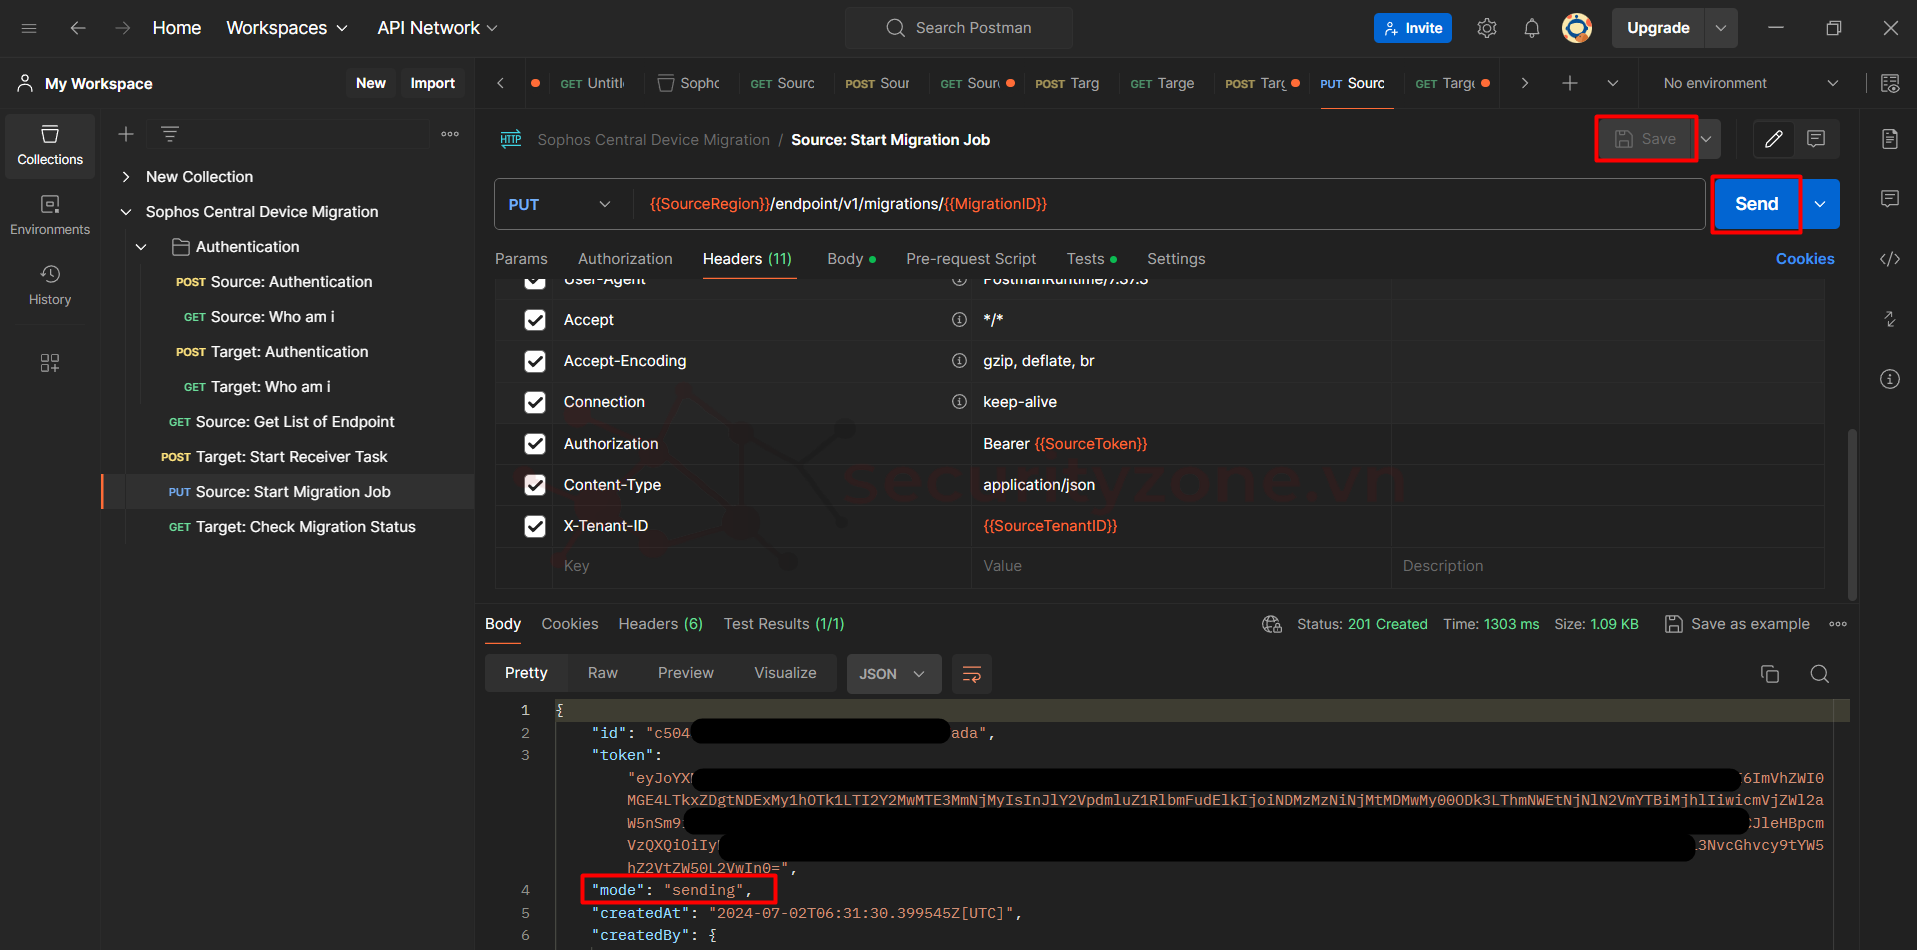Open the Test Results response tab

pyautogui.click(x=784, y=624)
